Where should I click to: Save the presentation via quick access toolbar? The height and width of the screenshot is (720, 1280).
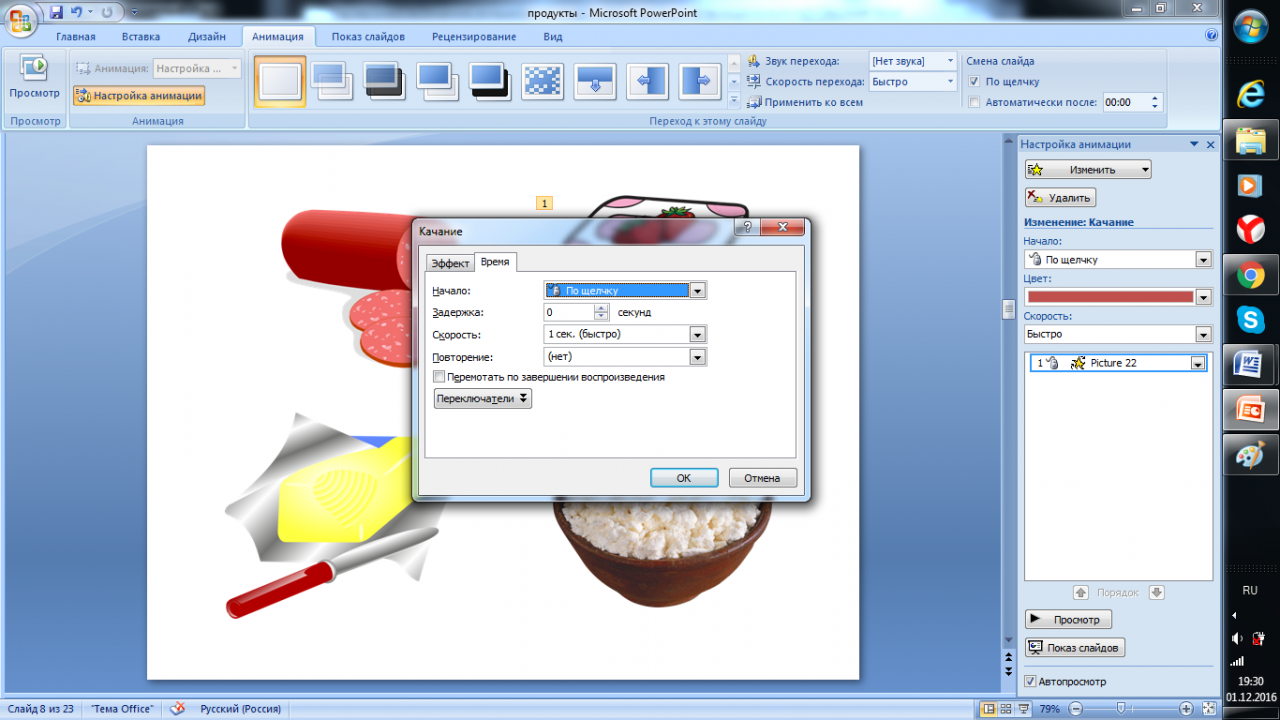(x=56, y=12)
